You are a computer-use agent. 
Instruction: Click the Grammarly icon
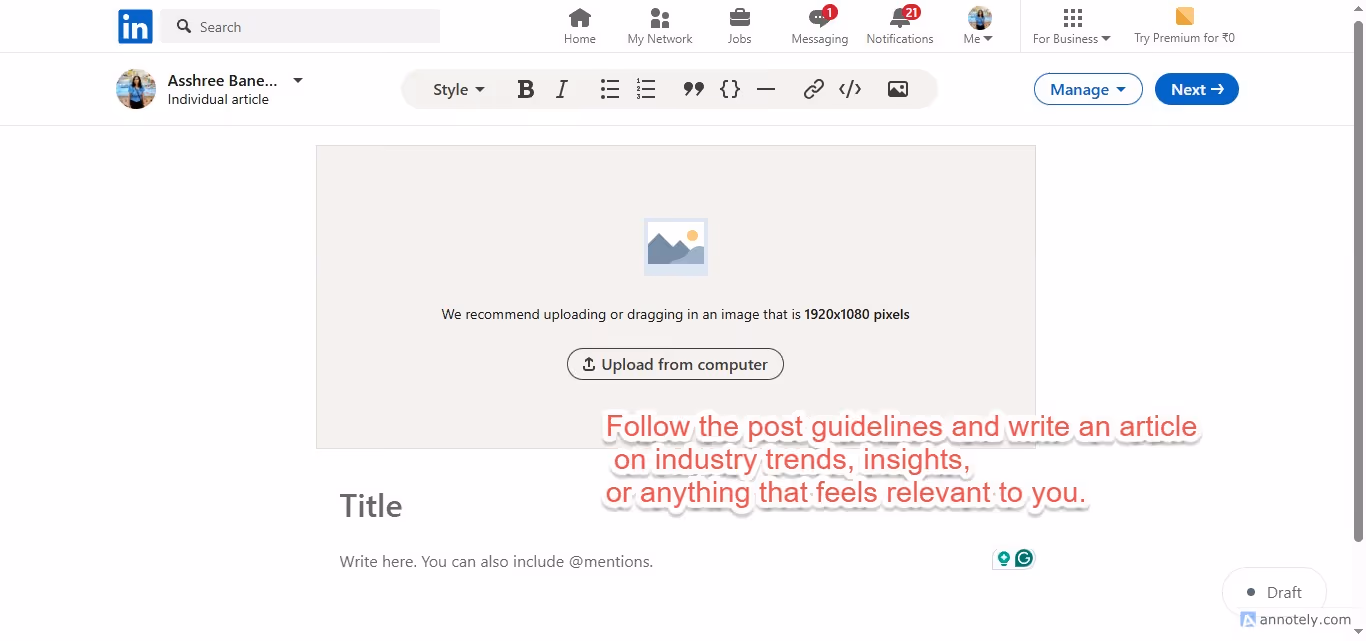[x=1024, y=558]
